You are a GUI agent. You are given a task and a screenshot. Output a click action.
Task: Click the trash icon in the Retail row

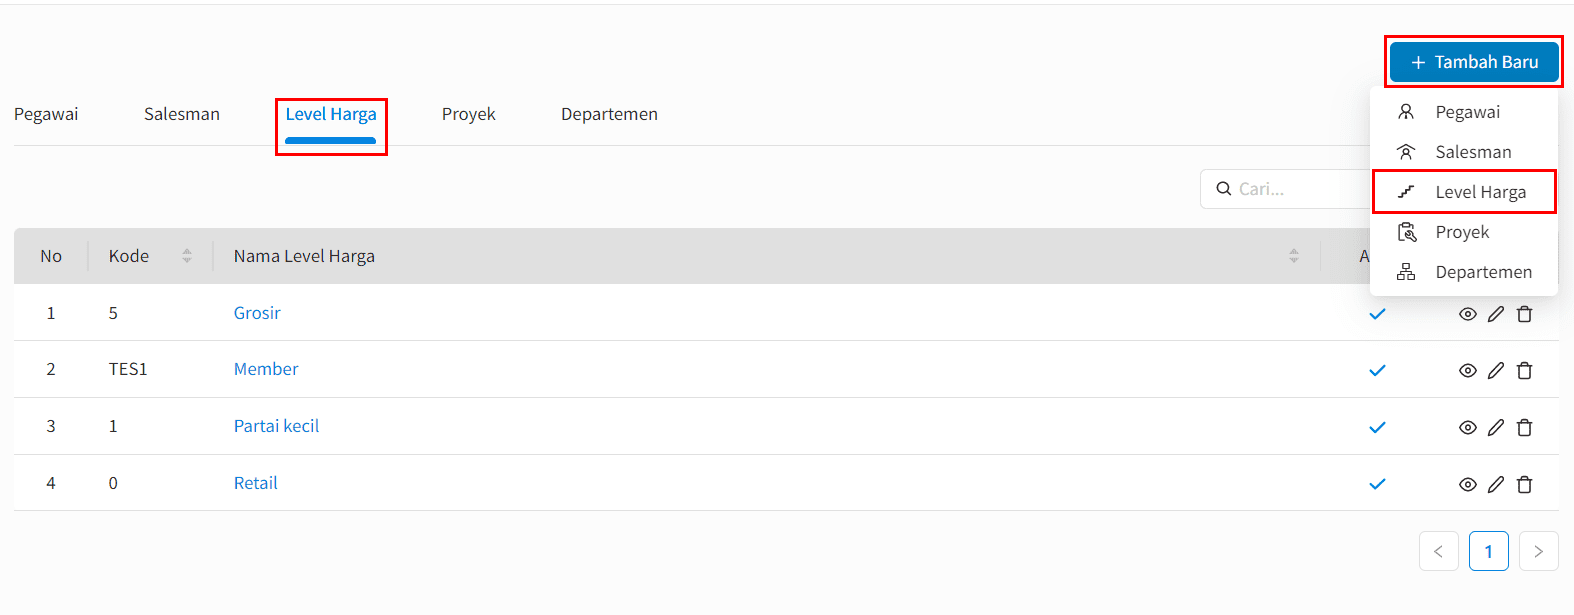click(1525, 485)
